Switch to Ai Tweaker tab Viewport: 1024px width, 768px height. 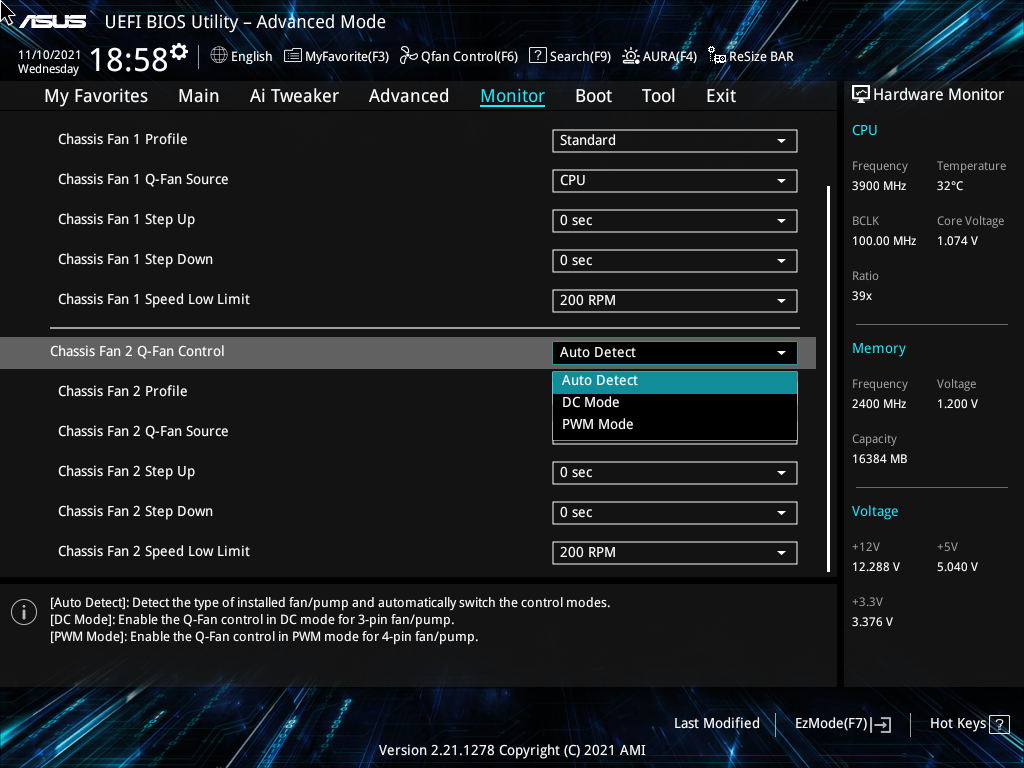(x=294, y=96)
